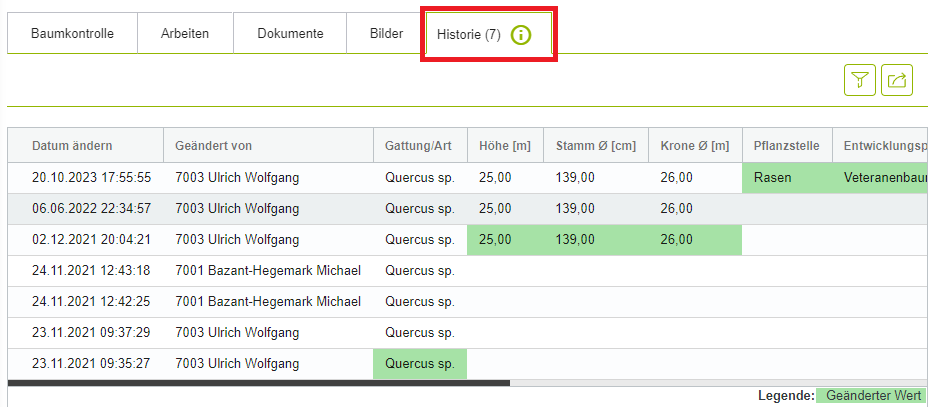Click the export/share icon button
The width and height of the screenshot is (932, 407).
point(896,80)
